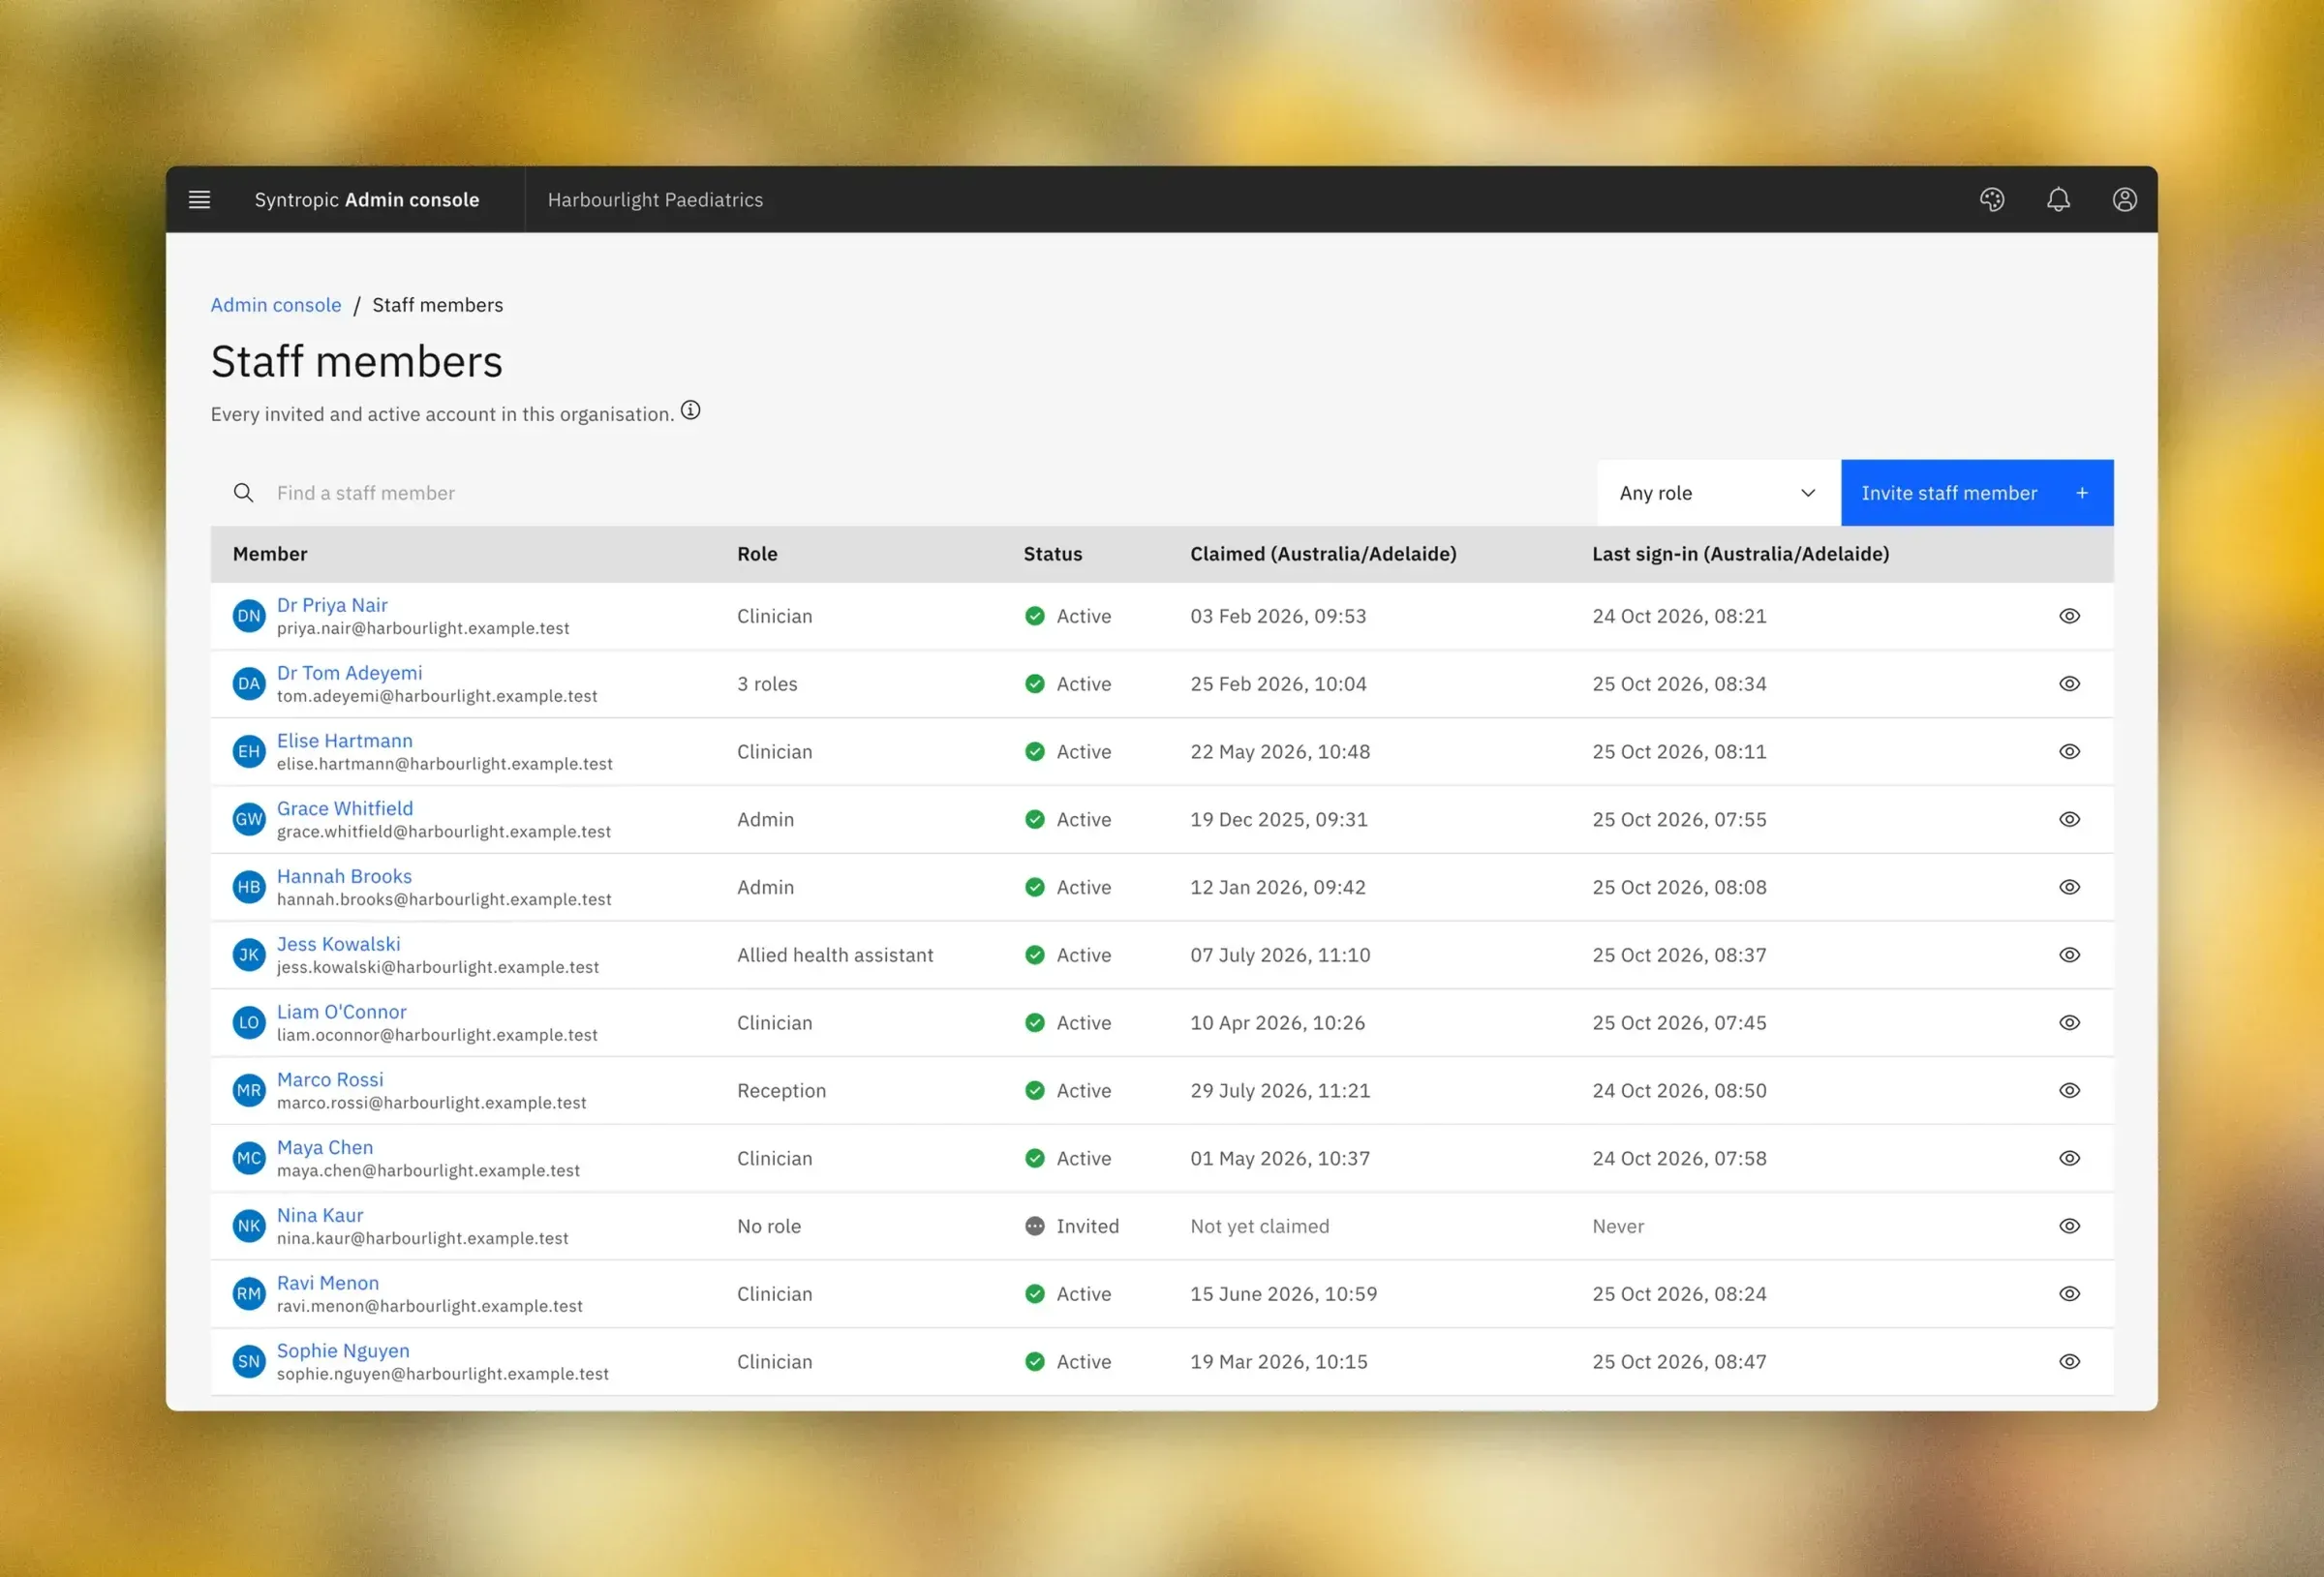Open the notifications bell

pyautogui.click(x=2058, y=200)
